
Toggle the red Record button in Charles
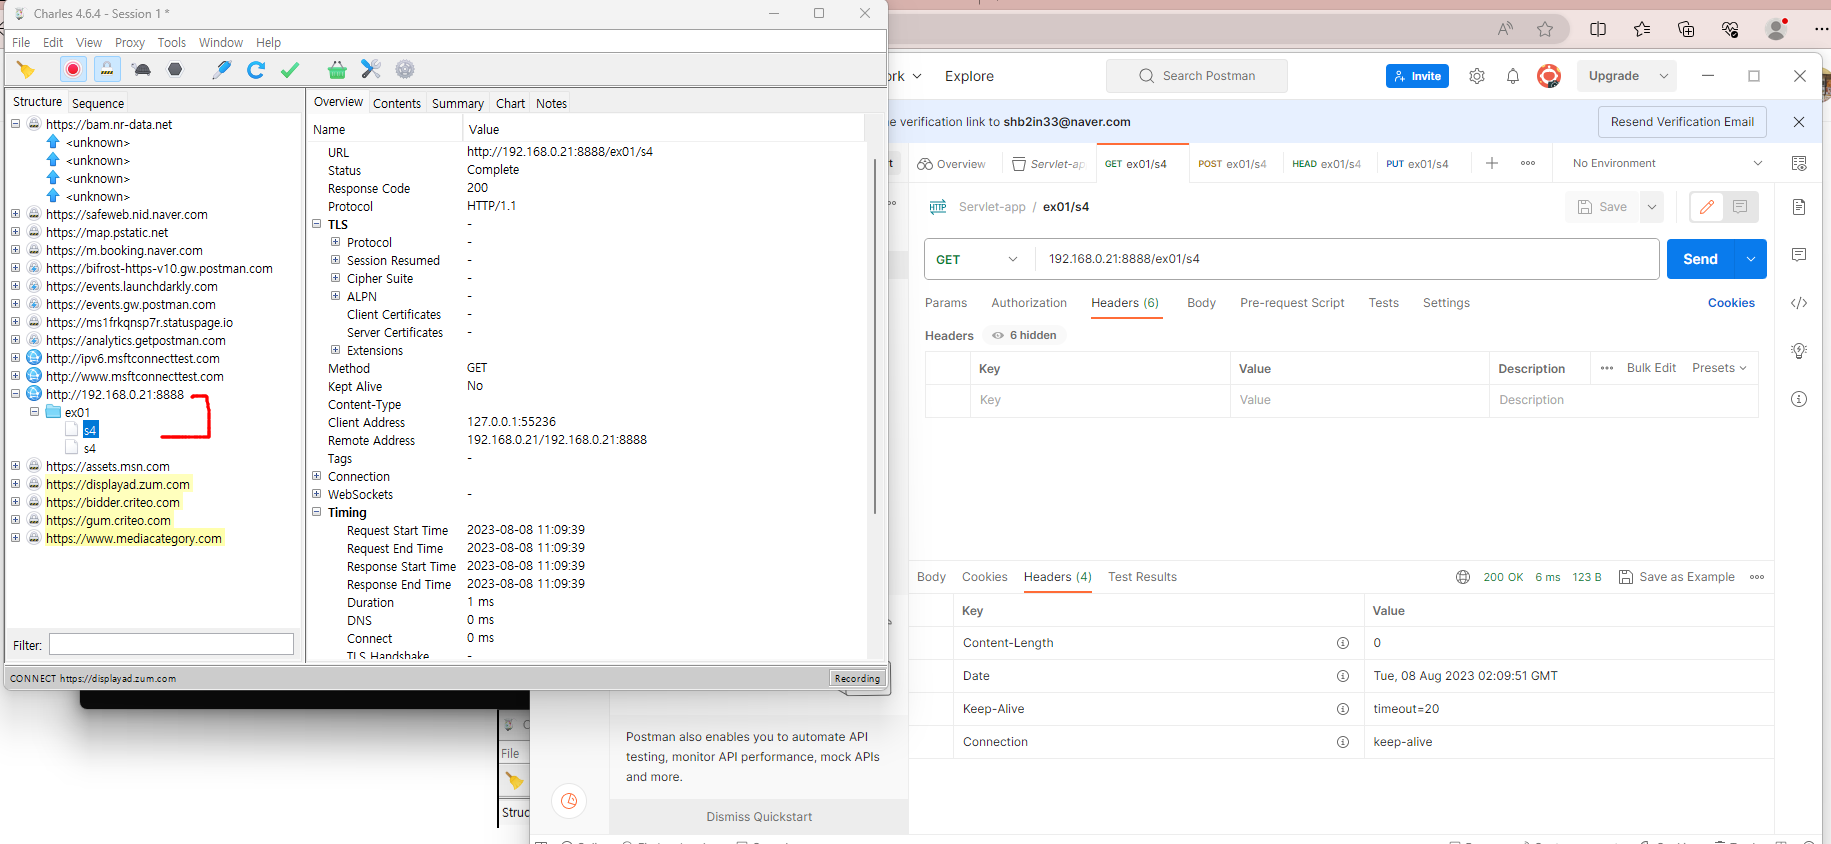tap(72, 69)
